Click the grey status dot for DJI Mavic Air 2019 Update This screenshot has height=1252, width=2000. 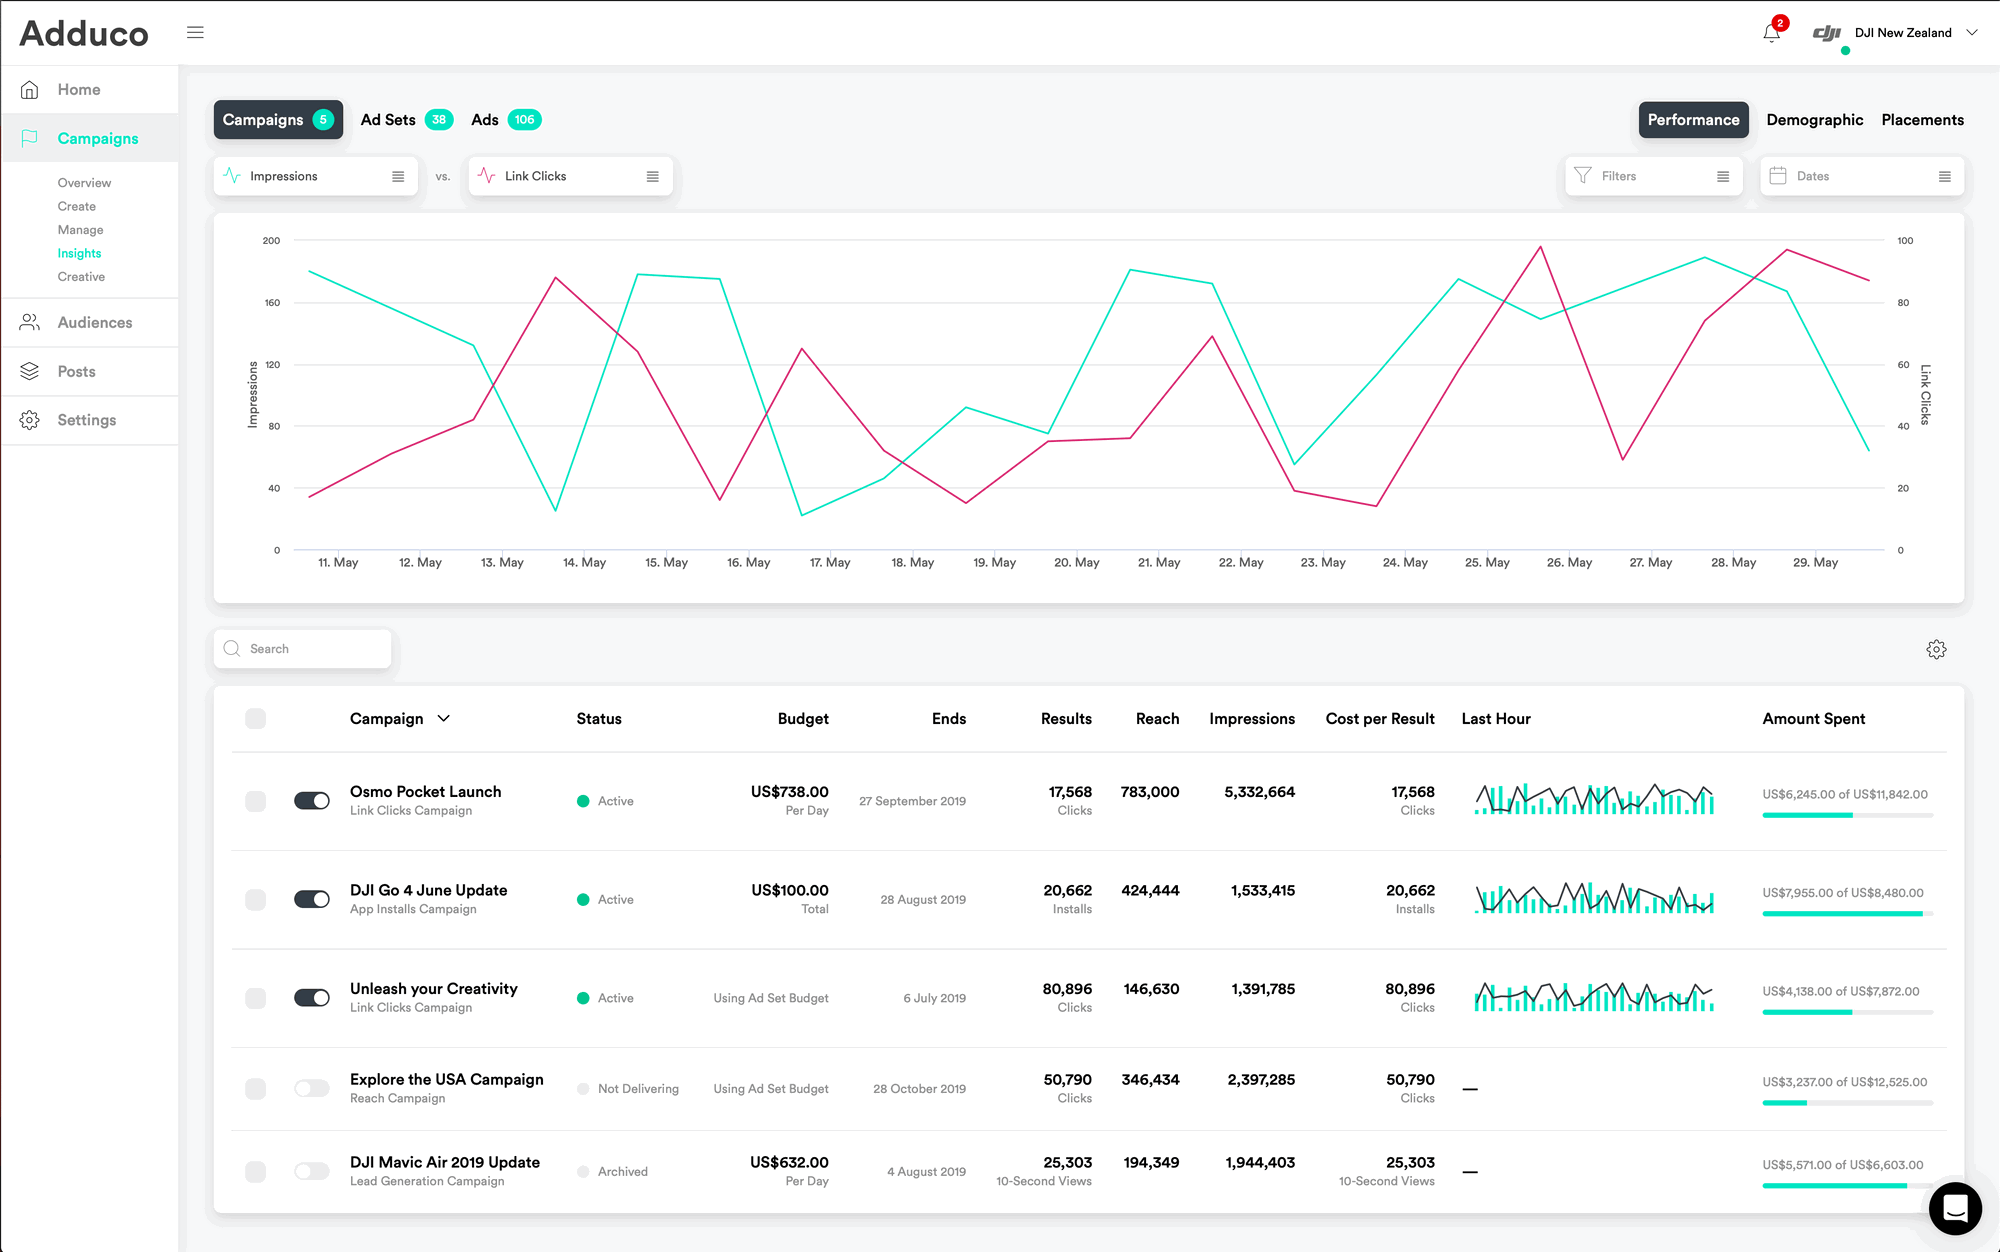tap(583, 1172)
